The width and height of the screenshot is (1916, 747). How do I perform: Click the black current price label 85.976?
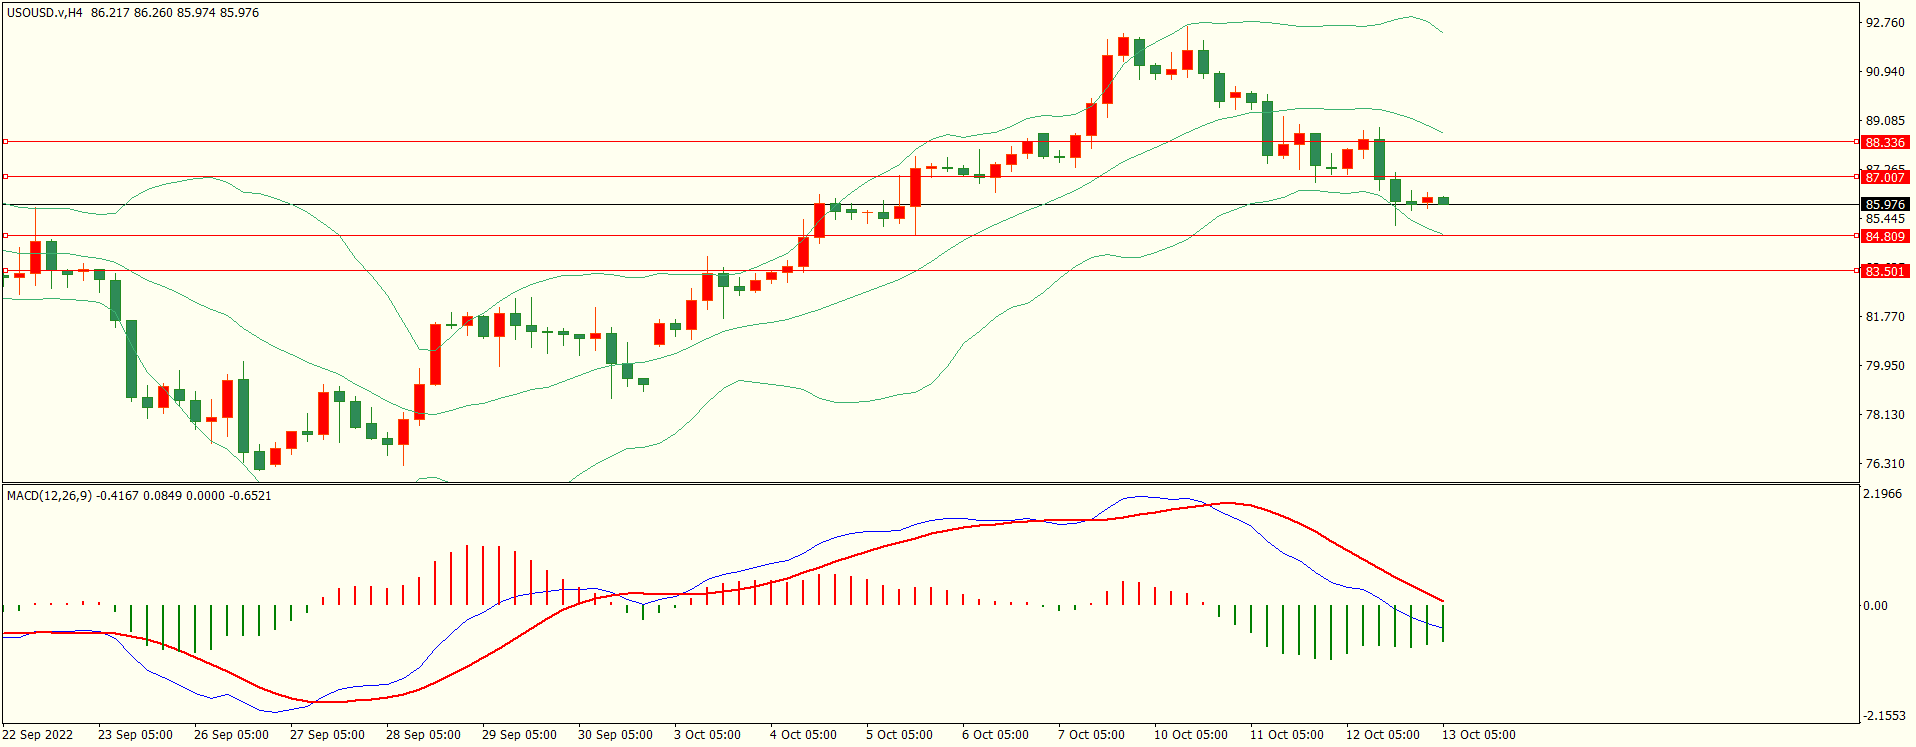click(1885, 204)
